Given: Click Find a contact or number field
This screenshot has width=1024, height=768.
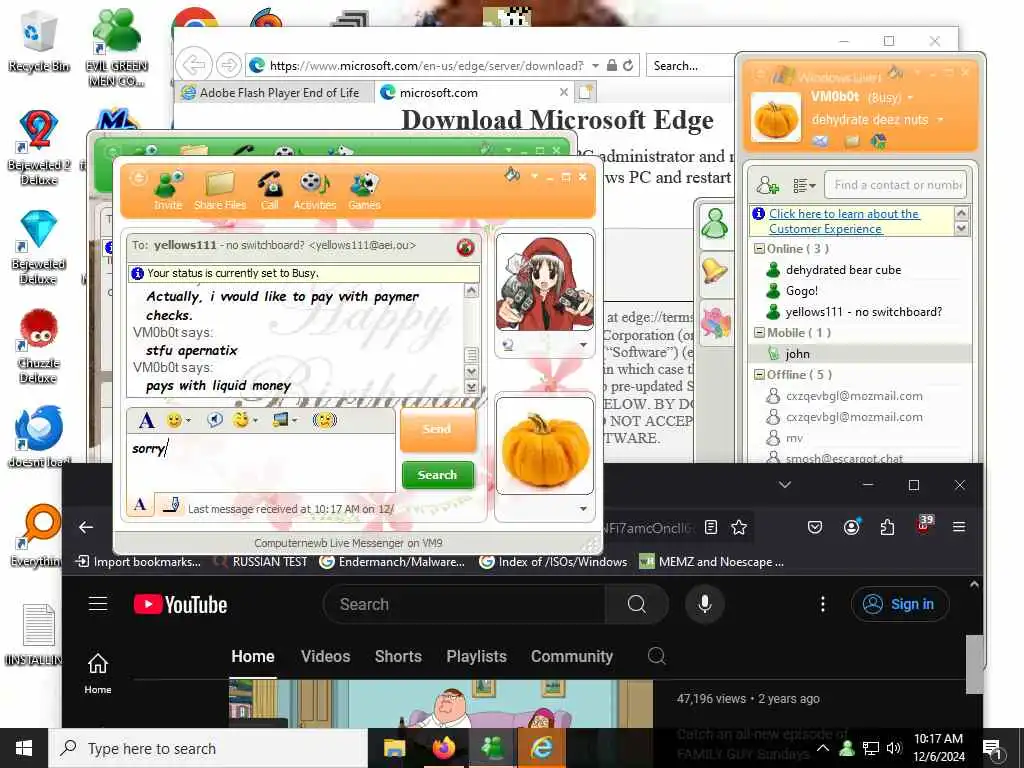Looking at the screenshot, I should click(x=896, y=185).
